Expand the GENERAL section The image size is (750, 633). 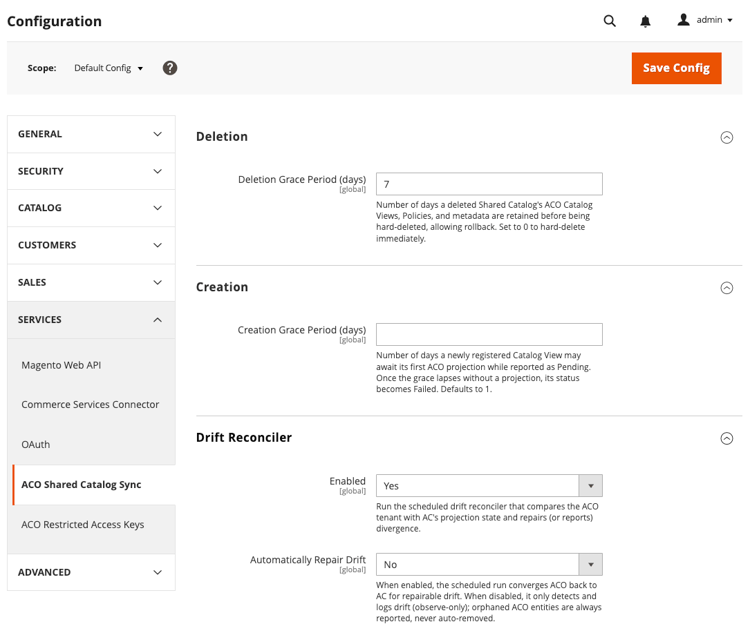(x=91, y=134)
